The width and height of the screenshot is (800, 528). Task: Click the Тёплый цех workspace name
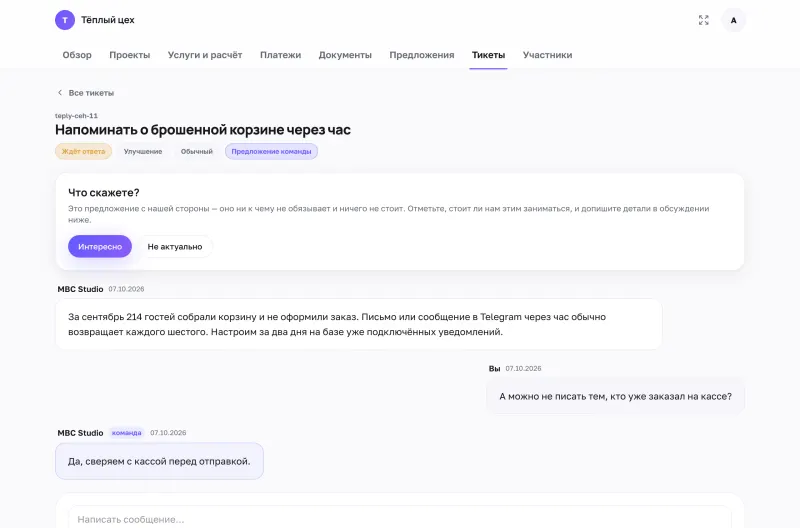(x=108, y=20)
